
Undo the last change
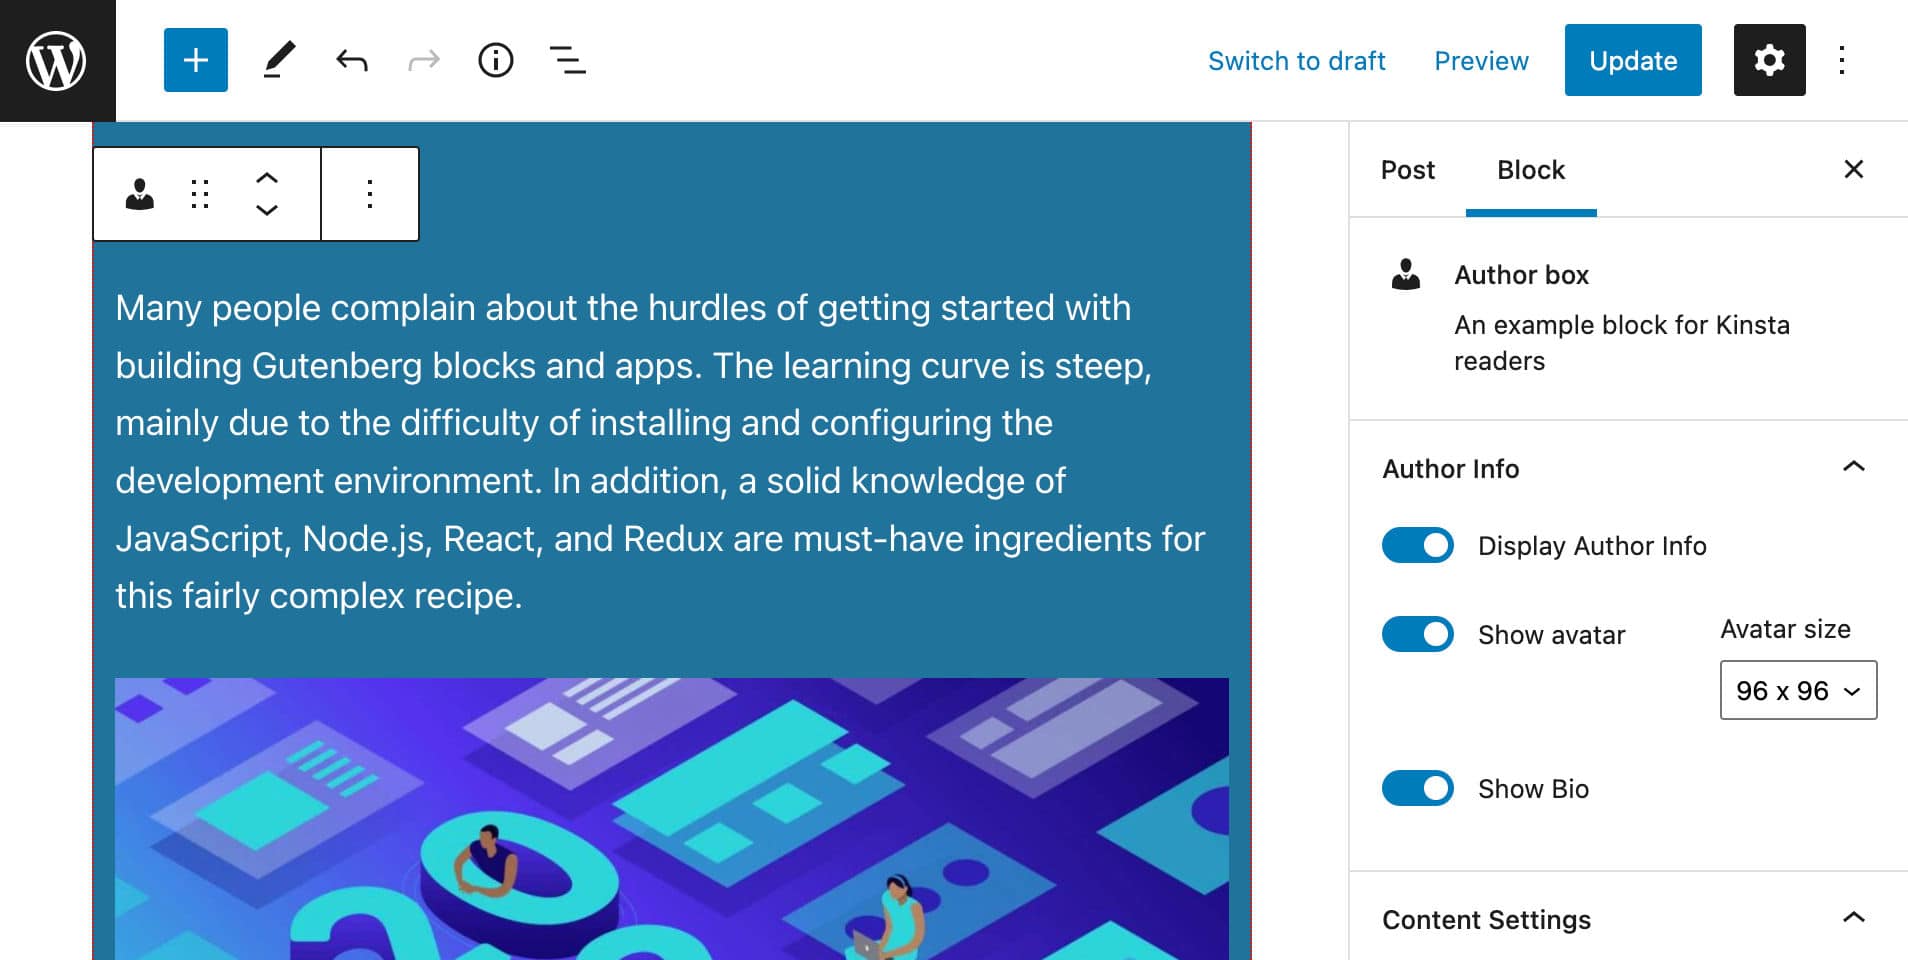(351, 59)
